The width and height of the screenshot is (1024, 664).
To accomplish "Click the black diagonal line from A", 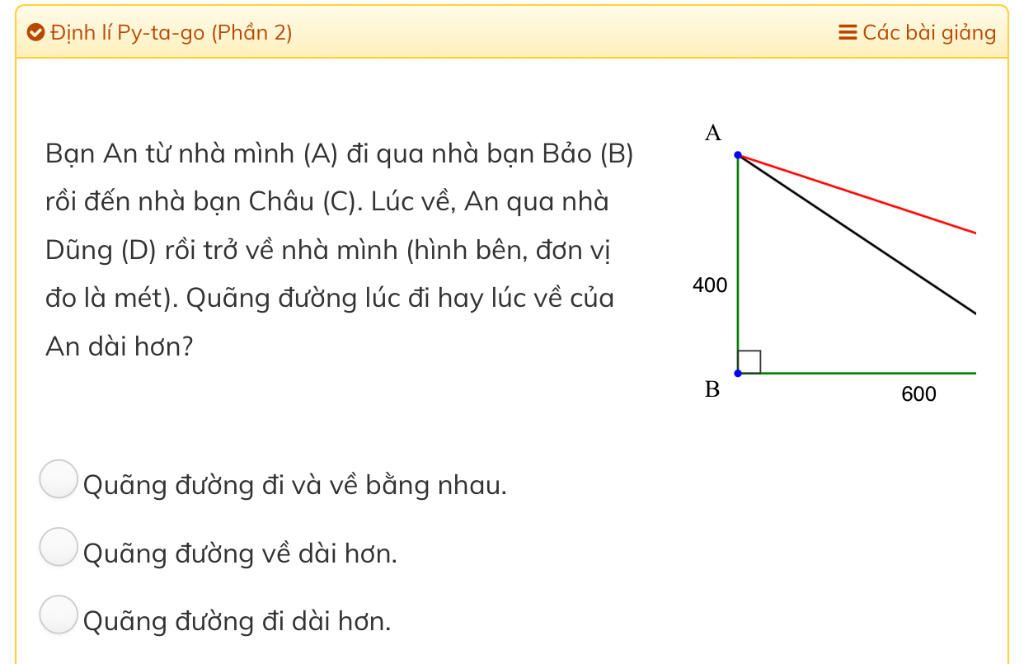I will click(x=857, y=234).
